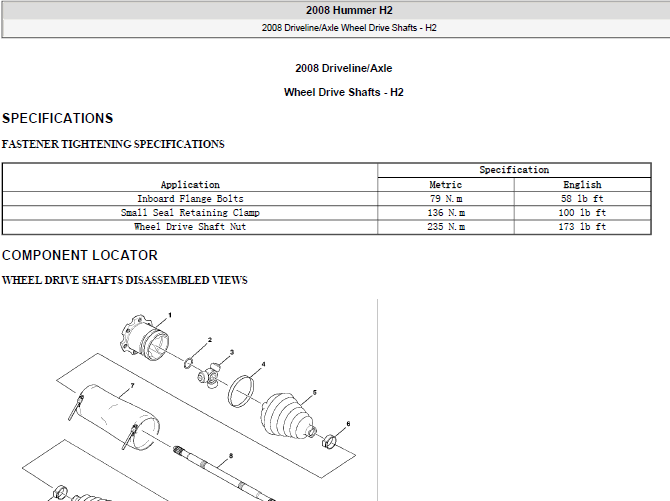Viewport: 670px width, 501px height.
Task: Select the Wheel Drive Shaft Nut row
Action: (x=327, y=227)
